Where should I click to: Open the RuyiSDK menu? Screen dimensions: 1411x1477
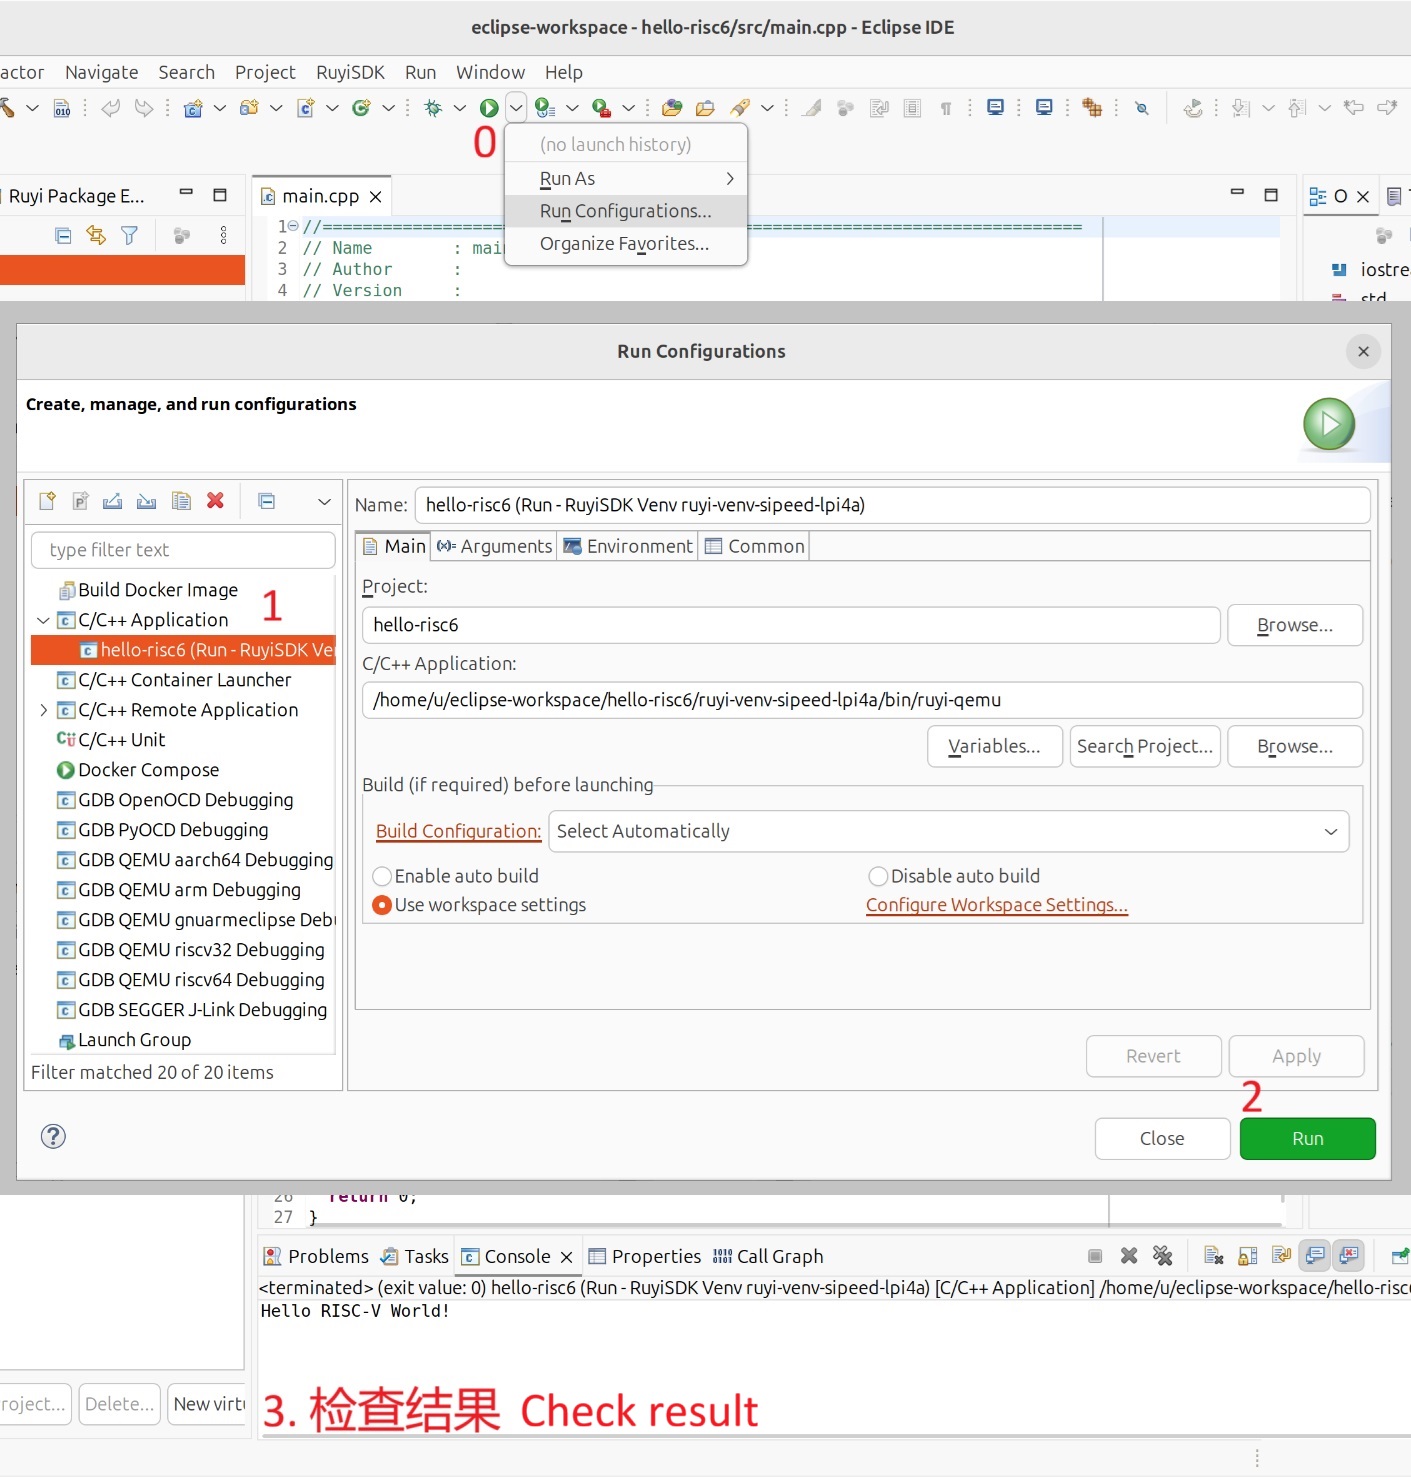click(350, 72)
